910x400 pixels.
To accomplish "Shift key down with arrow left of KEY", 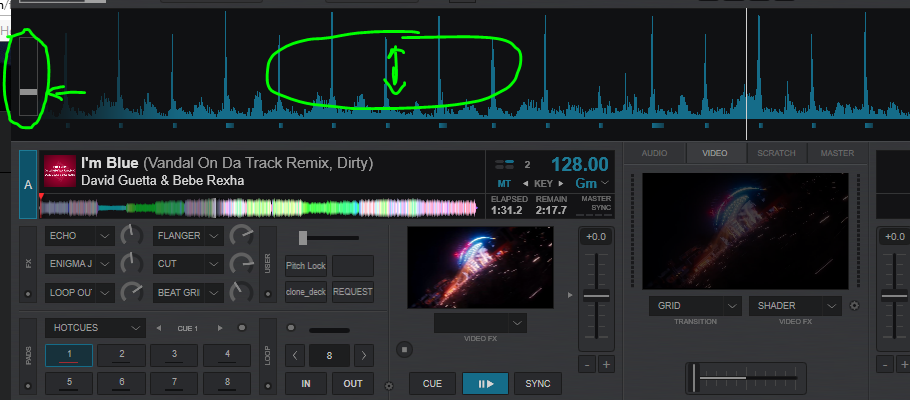I will pos(526,183).
